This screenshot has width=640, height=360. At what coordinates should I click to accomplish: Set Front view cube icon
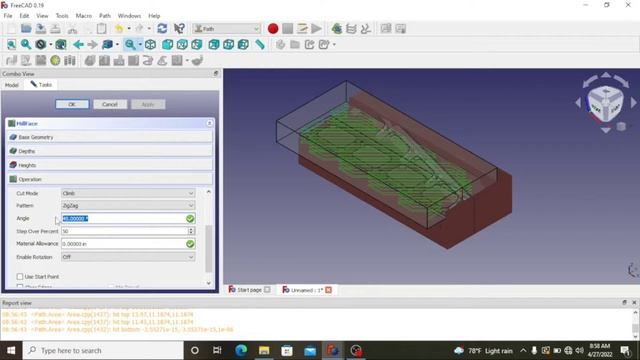[167, 44]
